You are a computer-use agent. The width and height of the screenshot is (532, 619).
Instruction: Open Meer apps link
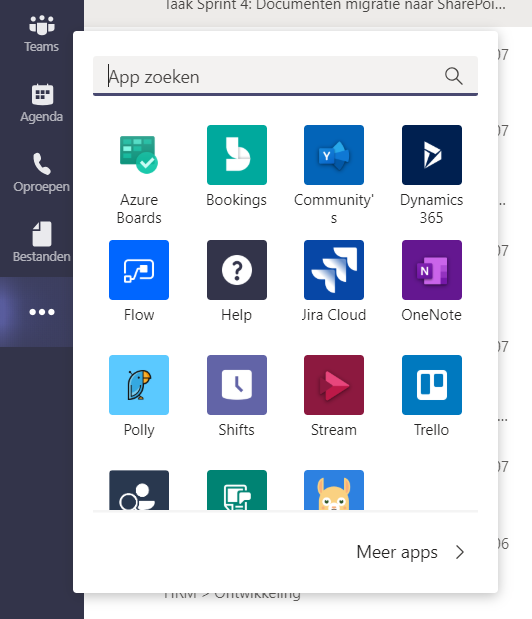pyautogui.click(x=397, y=552)
